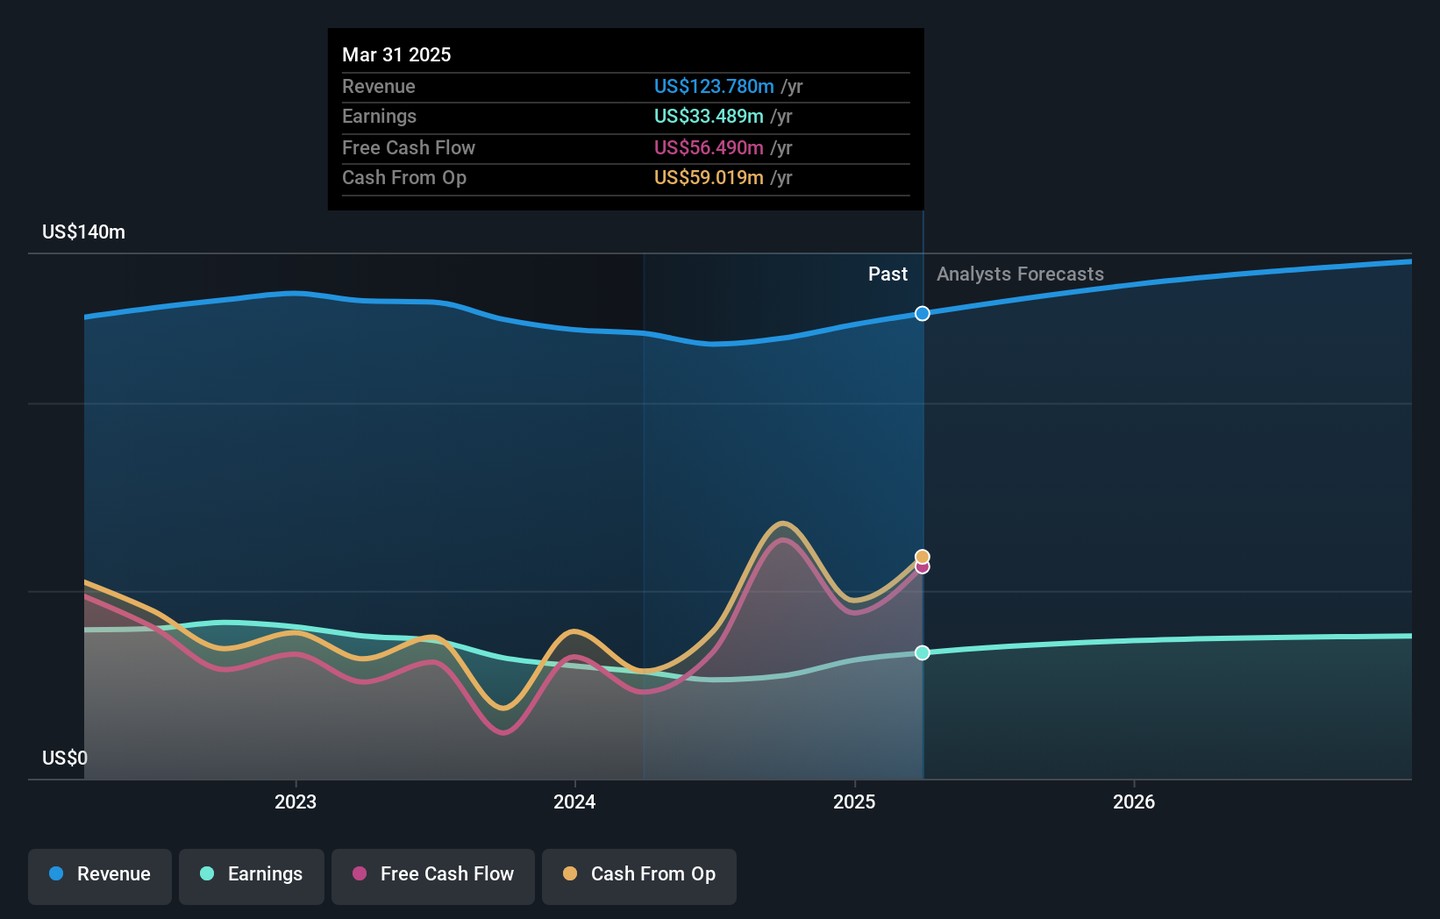This screenshot has width=1440, height=919.
Task: Click the Mar 31 2025 tooltip date
Action: (x=396, y=55)
